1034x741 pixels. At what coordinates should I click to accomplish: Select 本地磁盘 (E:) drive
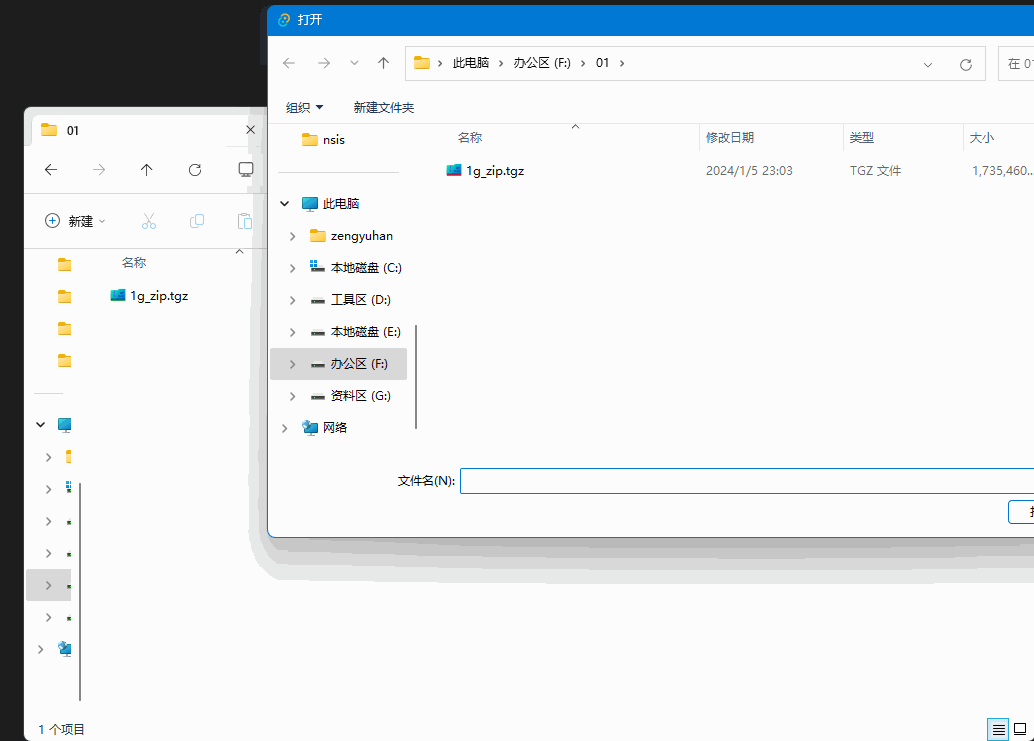(355, 332)
